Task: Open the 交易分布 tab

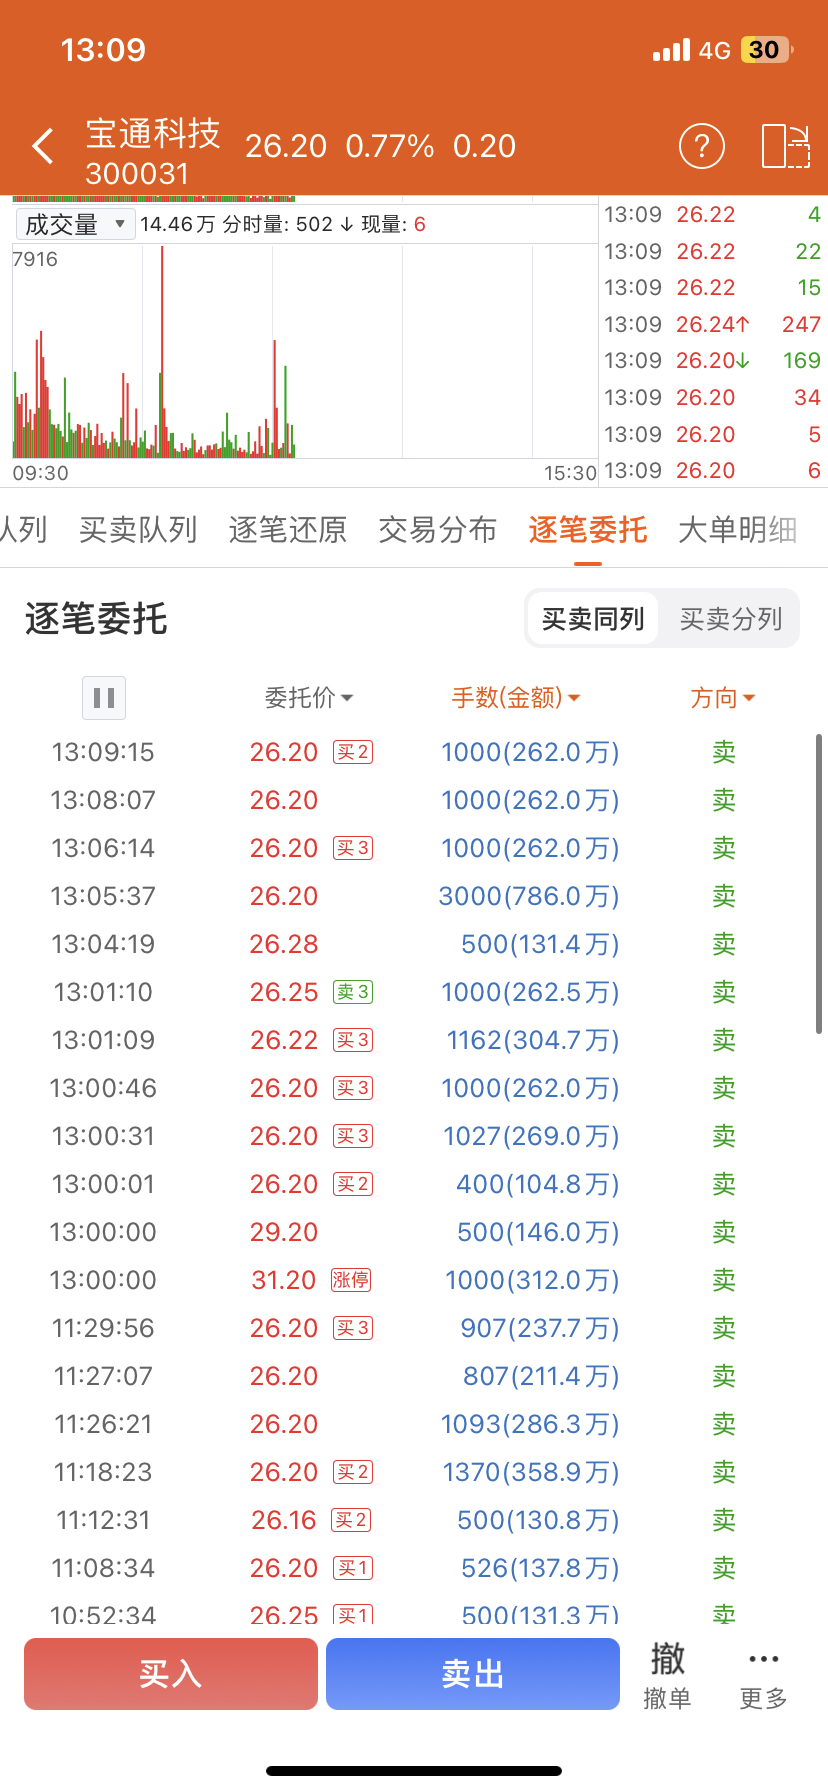Action: click(438, 530)
